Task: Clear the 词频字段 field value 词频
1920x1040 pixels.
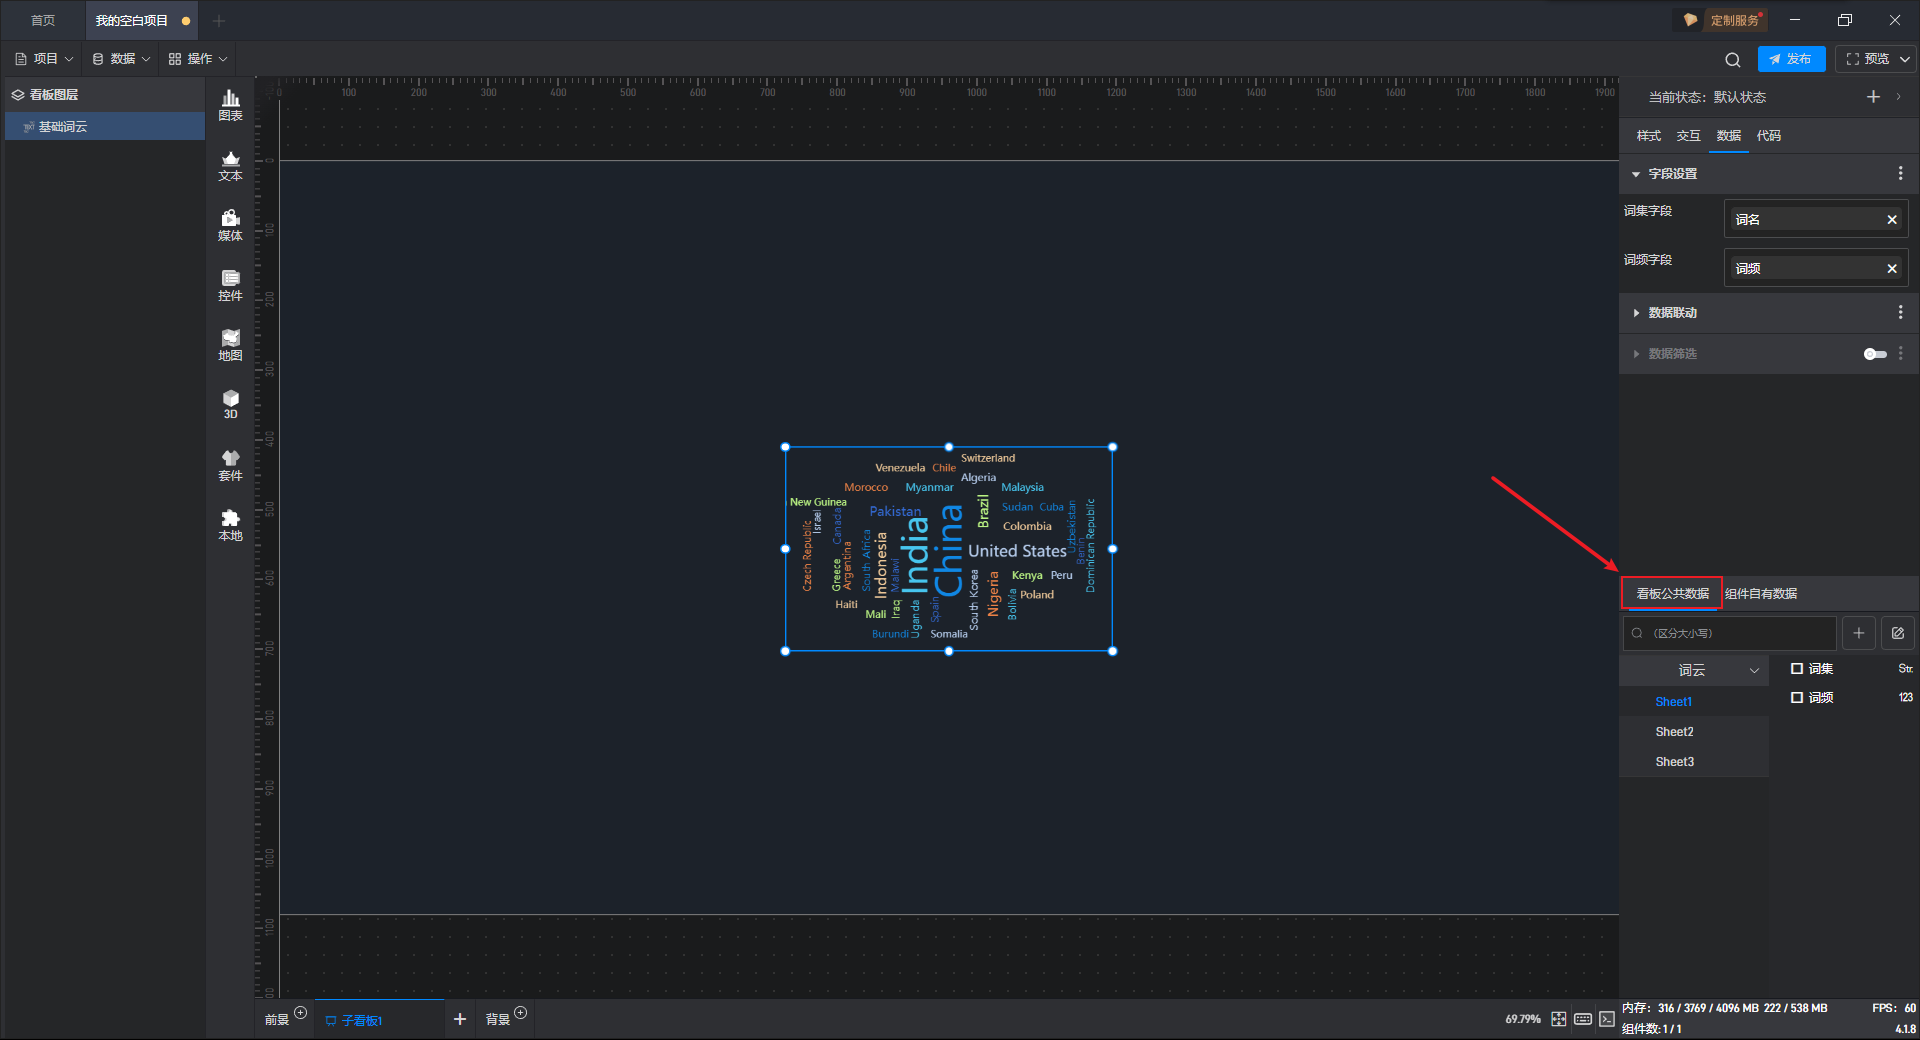Action: coord(1892,269)
